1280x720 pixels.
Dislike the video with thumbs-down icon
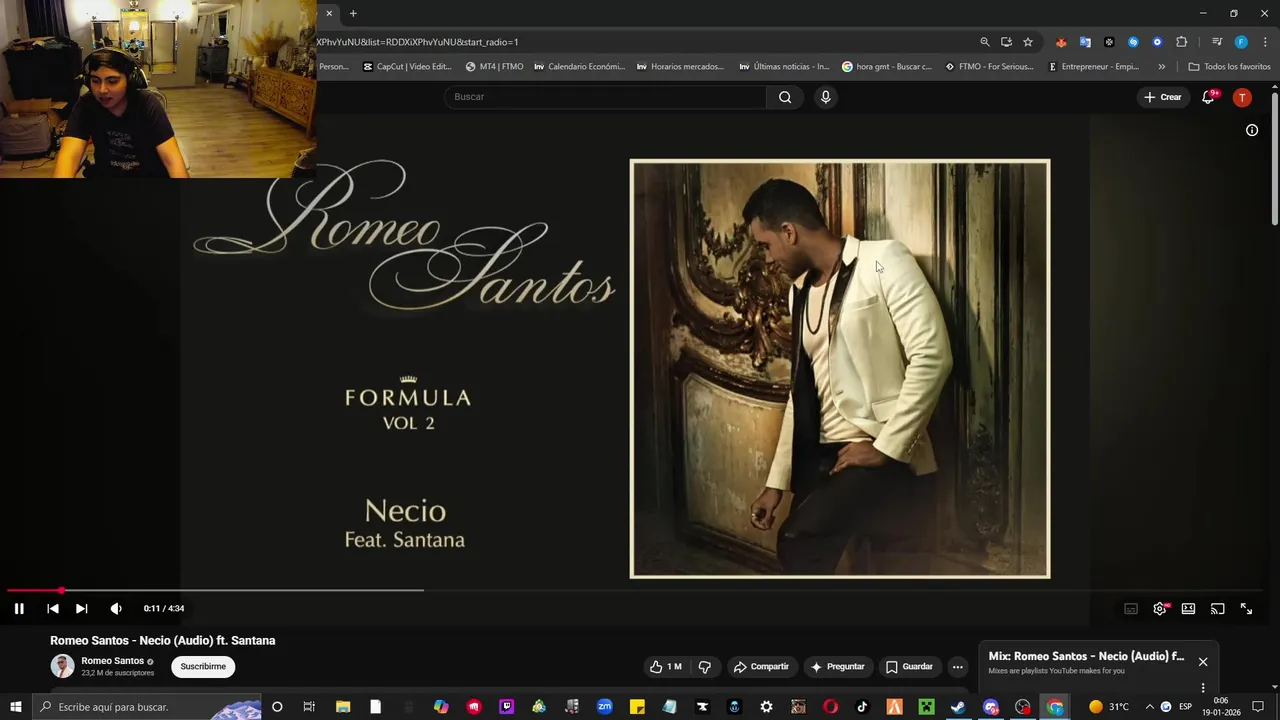705,667
